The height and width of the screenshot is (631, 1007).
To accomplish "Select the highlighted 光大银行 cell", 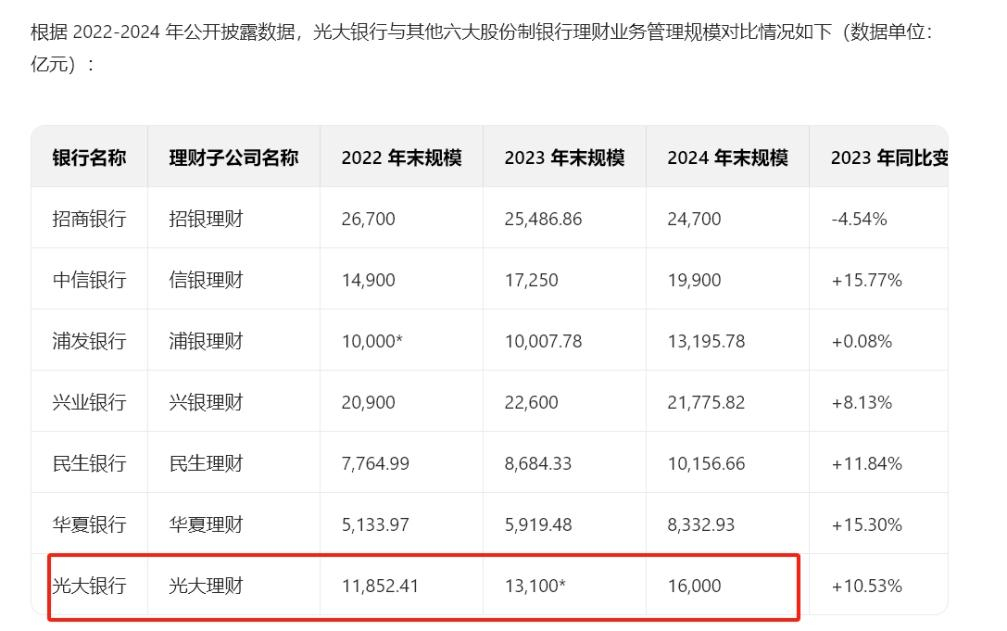I will (89, 586).
